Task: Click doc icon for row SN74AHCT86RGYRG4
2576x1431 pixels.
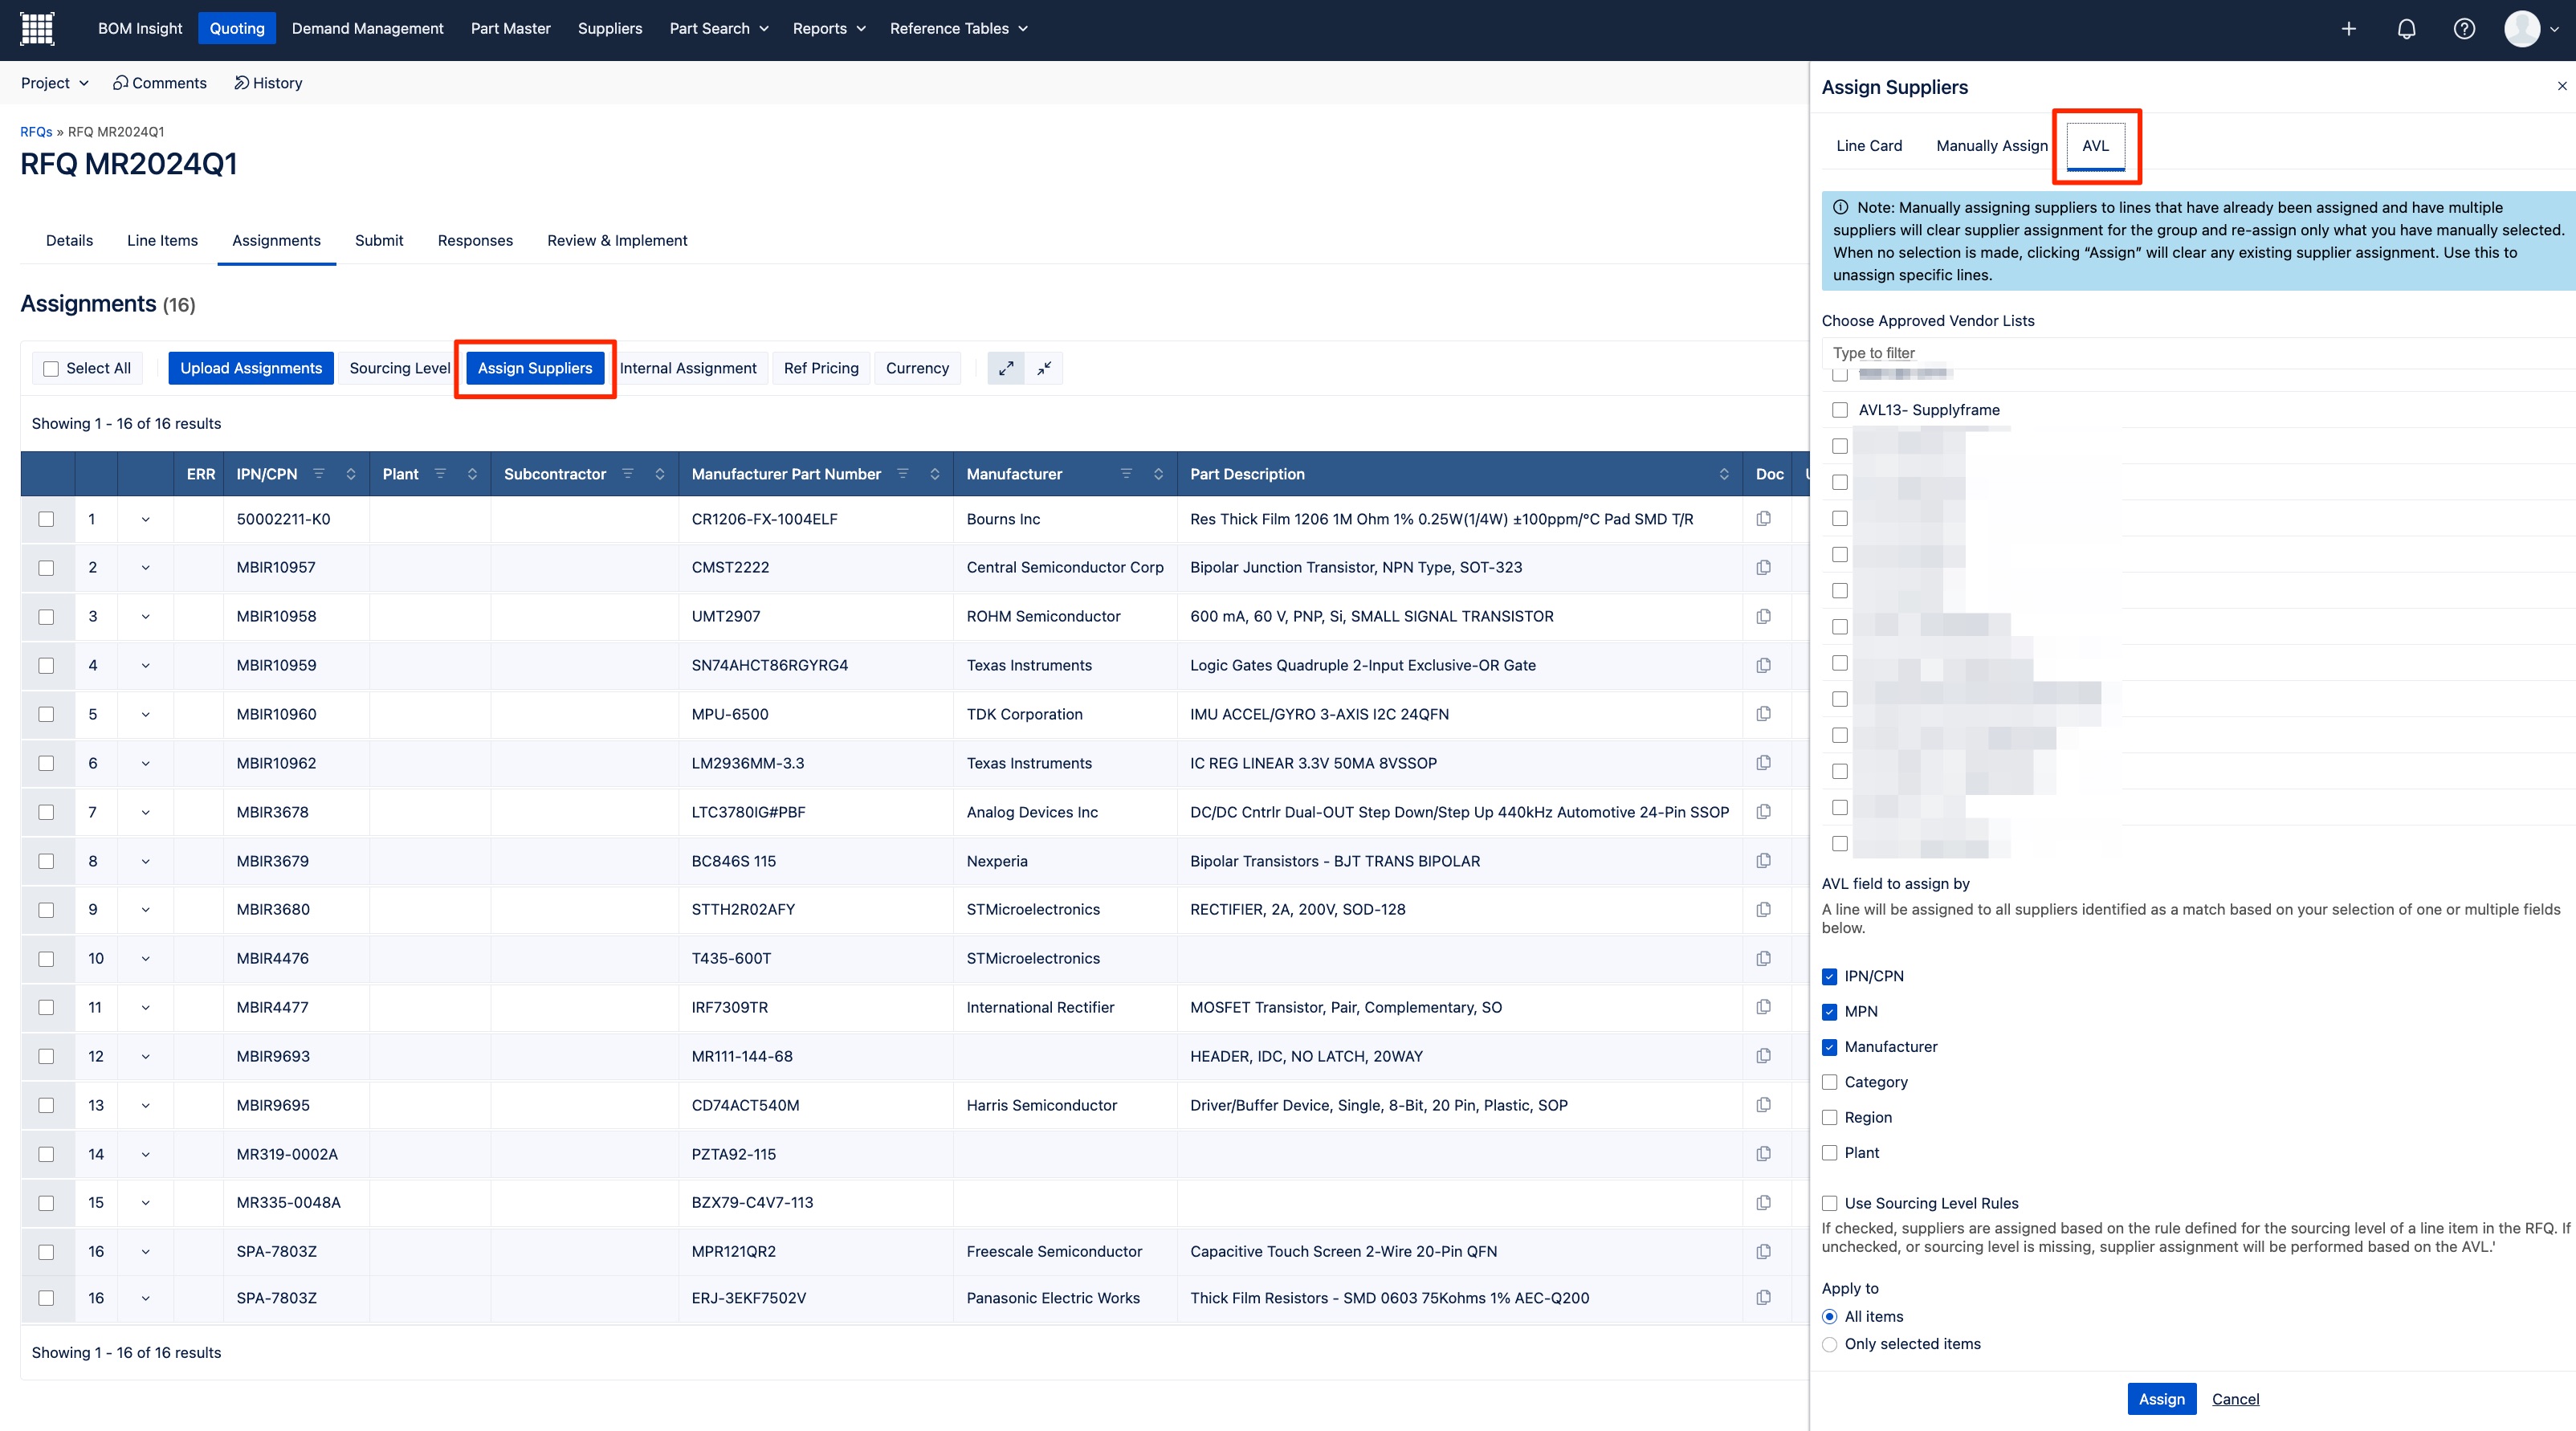Action: pos(1764,665)
